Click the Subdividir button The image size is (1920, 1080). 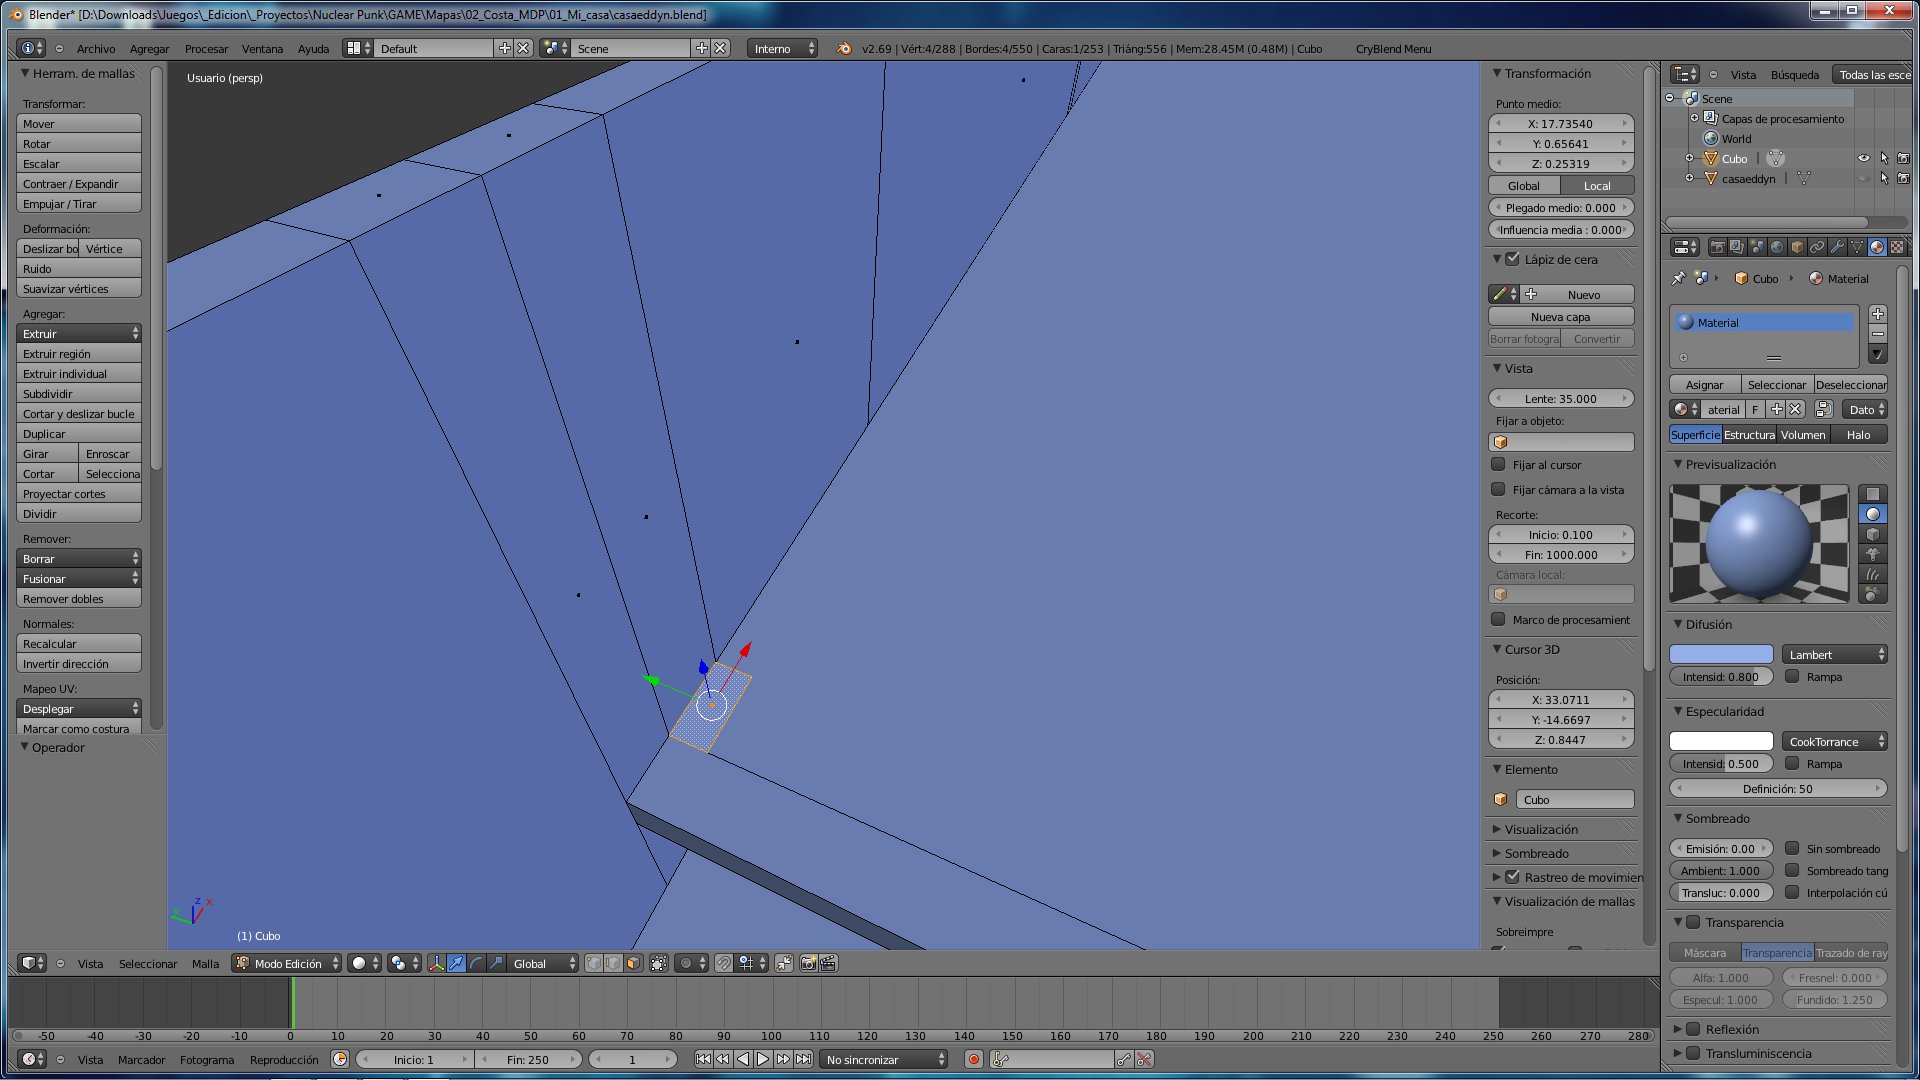point(78,393)
